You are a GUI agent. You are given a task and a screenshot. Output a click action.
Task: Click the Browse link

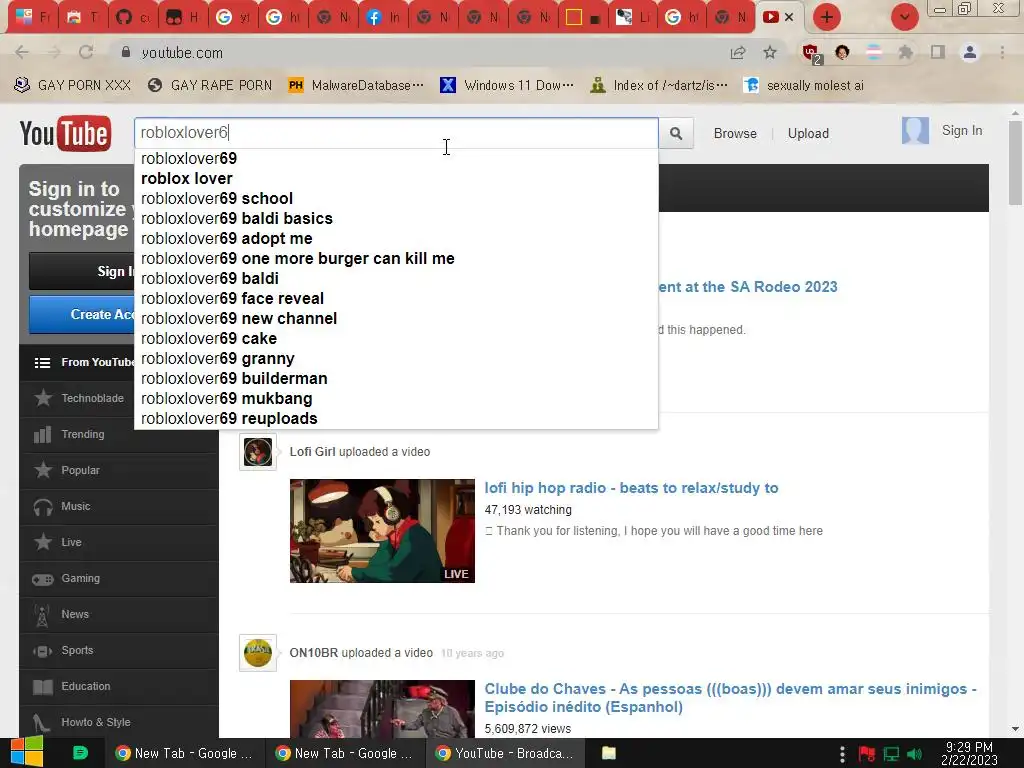pyautogui.click(x=735, y=133)
